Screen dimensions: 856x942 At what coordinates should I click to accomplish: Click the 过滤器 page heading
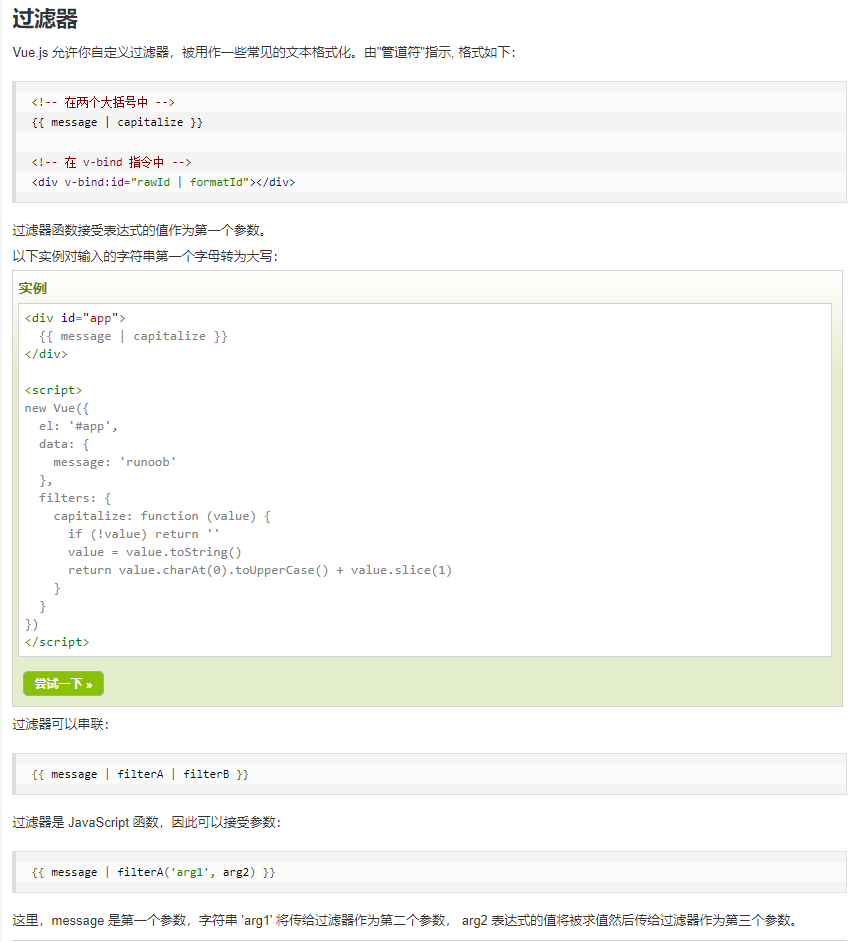point(45,19)
